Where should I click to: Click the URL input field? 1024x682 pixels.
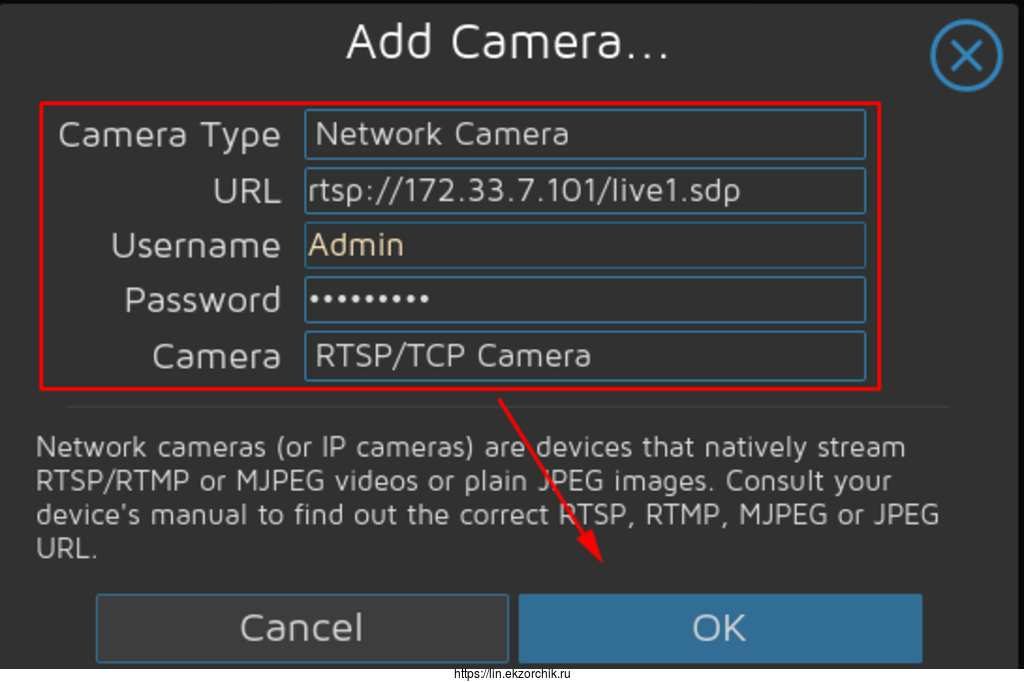[584, 190]
